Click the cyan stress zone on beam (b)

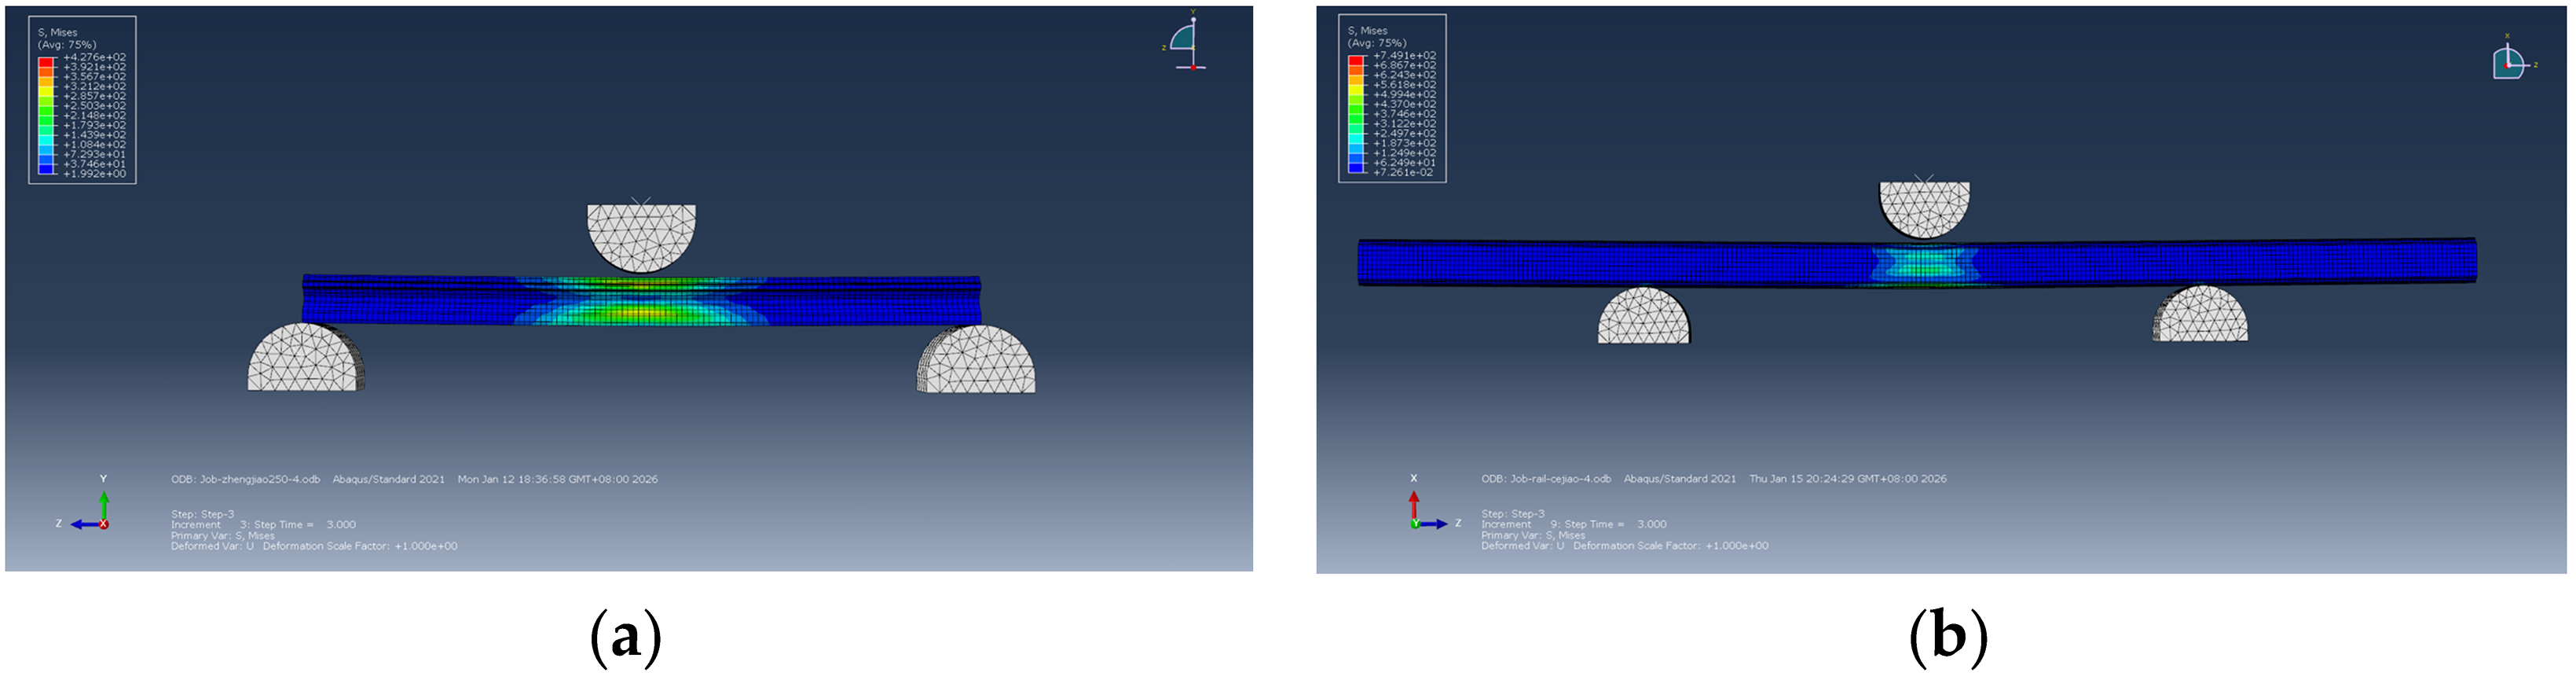click(1924, 264)
